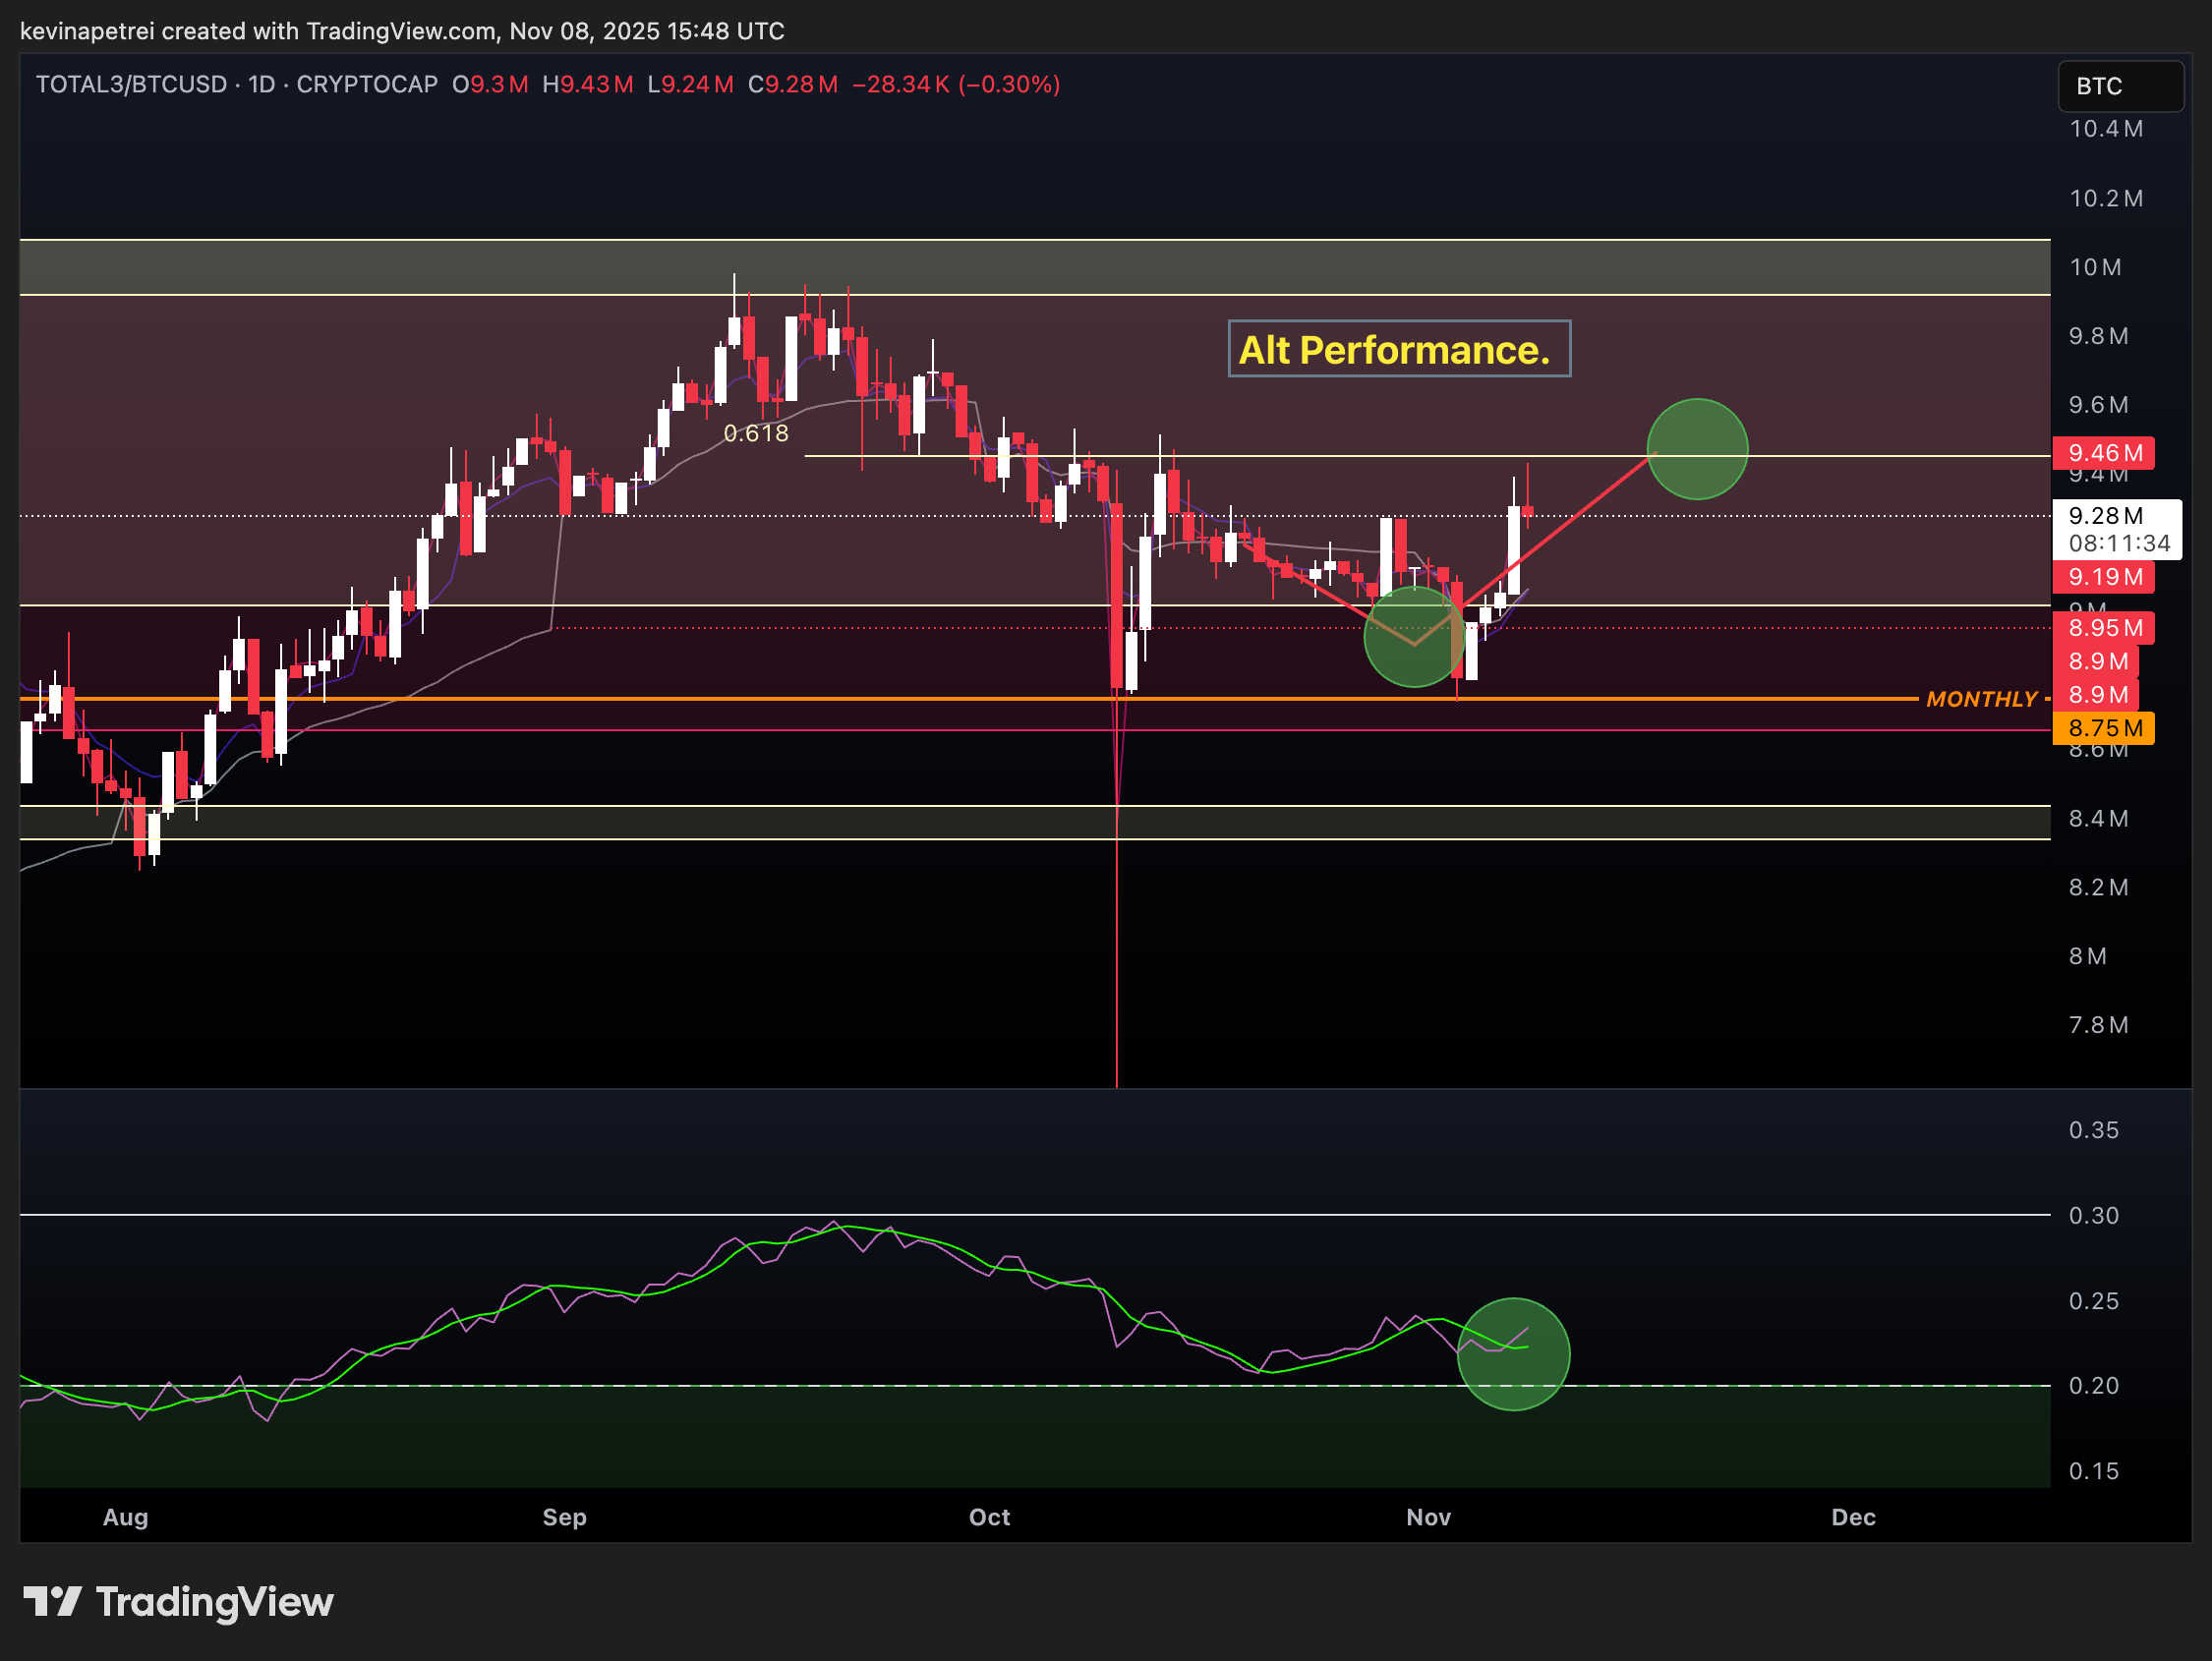Click the TOTAL3/BTCUSD symbol title
The height and width of the screenshot is (1661, 2212).
[x=131, y=84]
